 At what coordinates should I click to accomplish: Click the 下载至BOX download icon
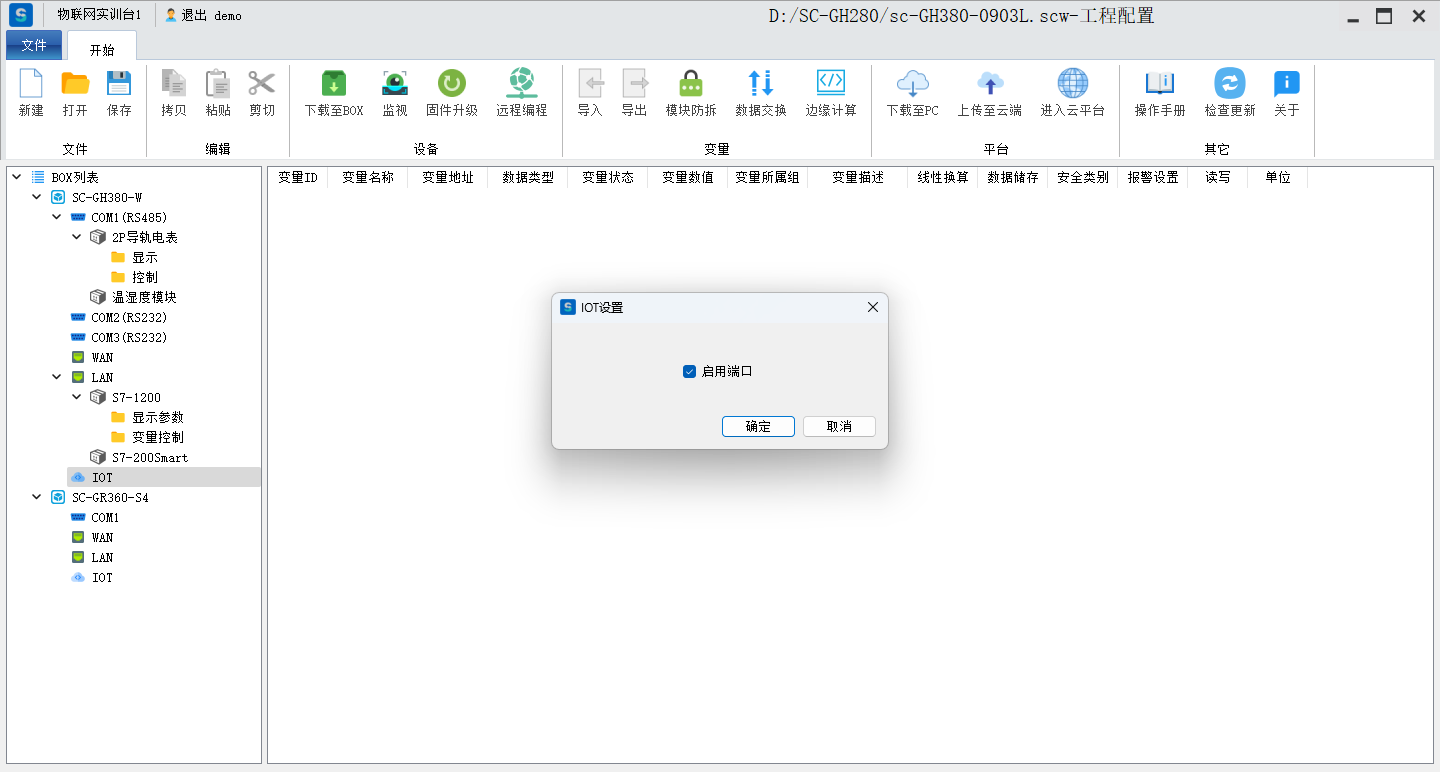pyautogui.click(x=333, y=84)
